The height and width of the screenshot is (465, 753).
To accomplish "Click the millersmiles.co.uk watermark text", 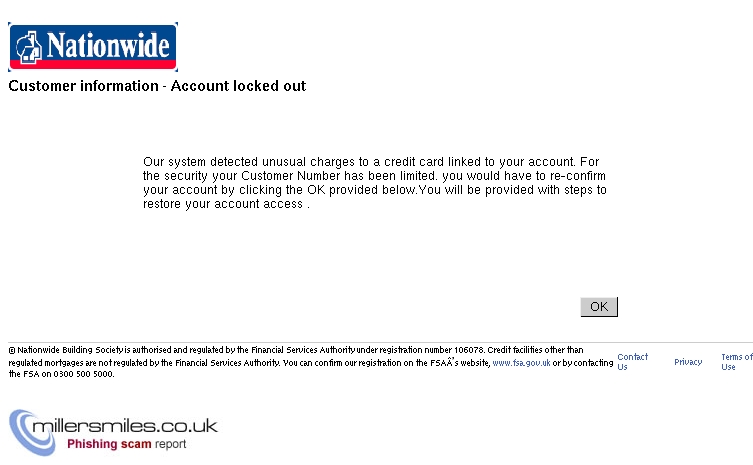I will (x=125, y=426).
